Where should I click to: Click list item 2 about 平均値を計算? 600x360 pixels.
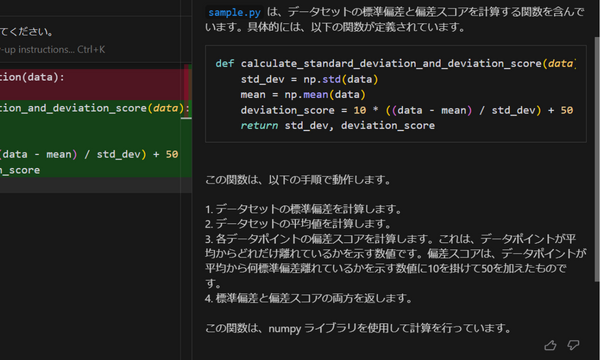pyautogui.click(x=298, y=224)
